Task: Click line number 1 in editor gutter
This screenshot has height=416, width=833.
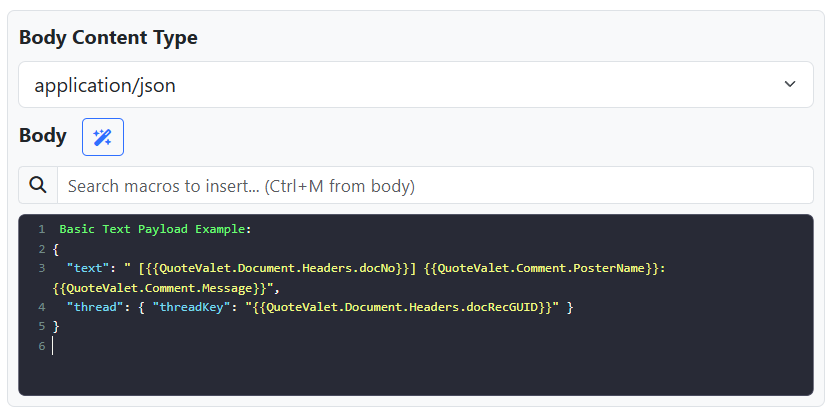Action: tap(41, 229)
